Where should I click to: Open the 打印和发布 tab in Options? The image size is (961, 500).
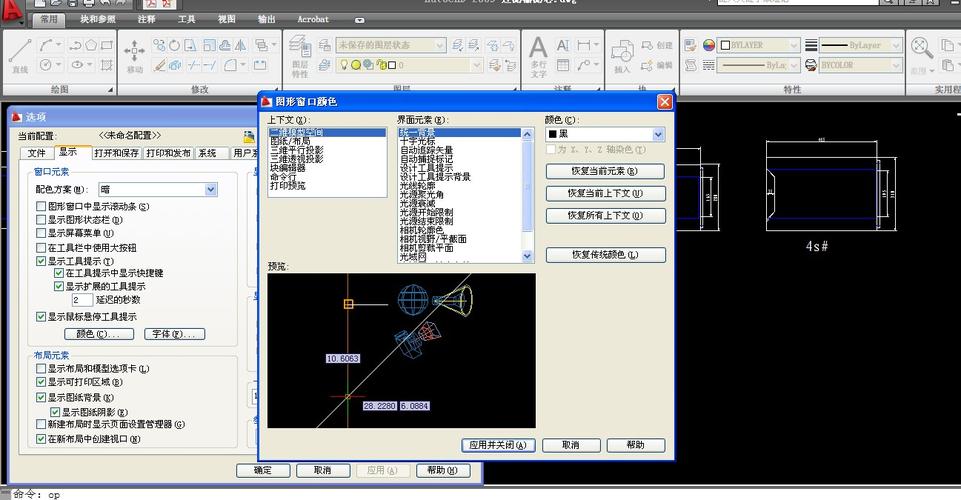[169, 153]
